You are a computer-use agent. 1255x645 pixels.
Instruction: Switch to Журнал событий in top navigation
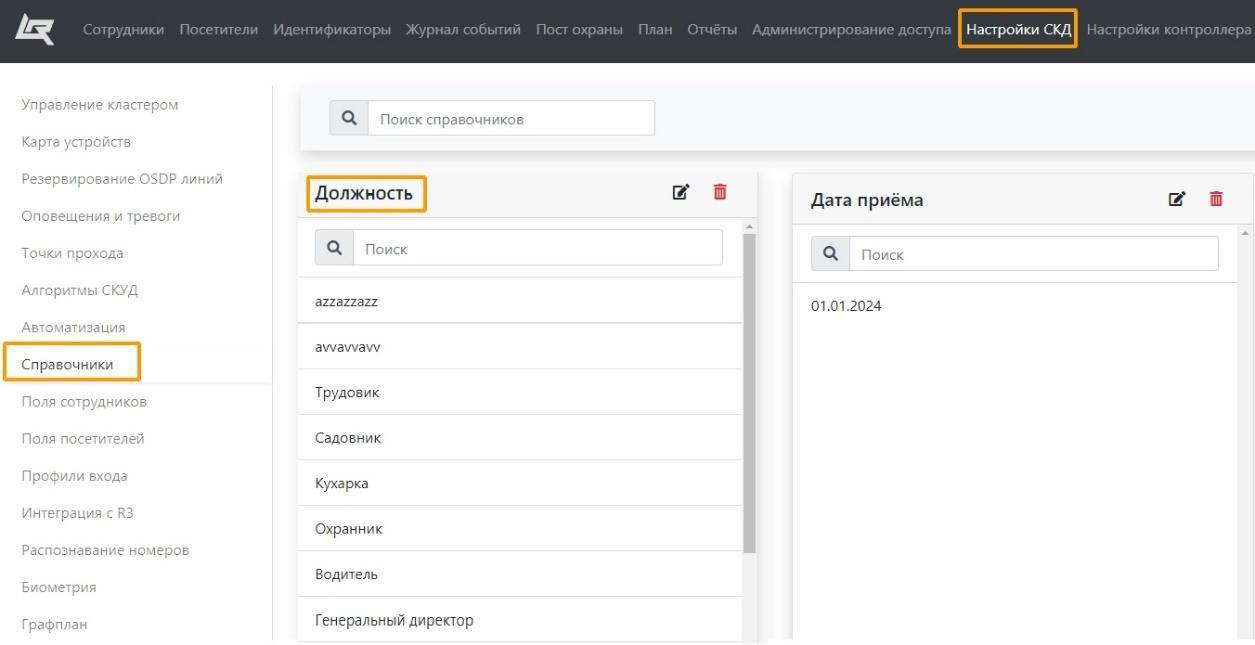pyautogui.click(x=463, y=29)
